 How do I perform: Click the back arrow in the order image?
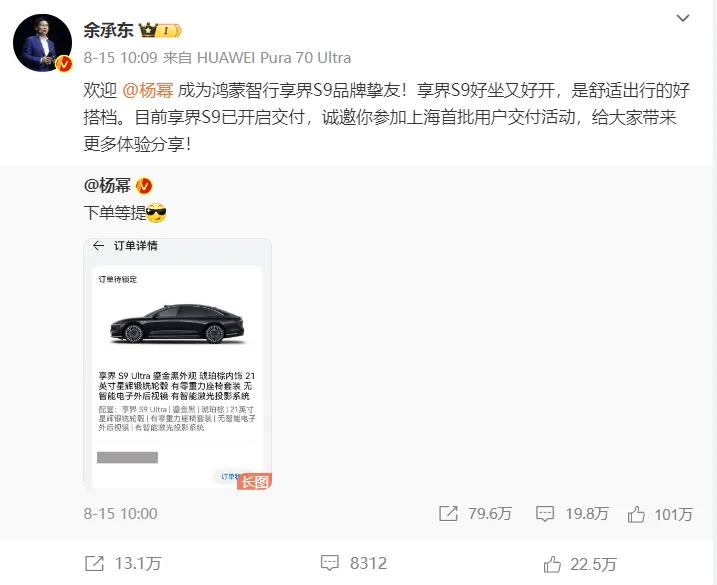coord(98,246)
